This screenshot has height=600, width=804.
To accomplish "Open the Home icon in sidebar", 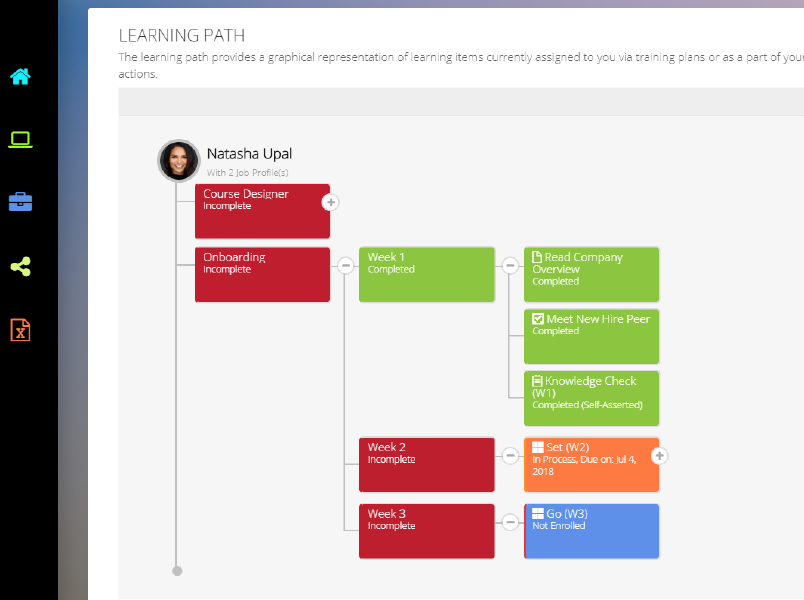I will point(20,76).
